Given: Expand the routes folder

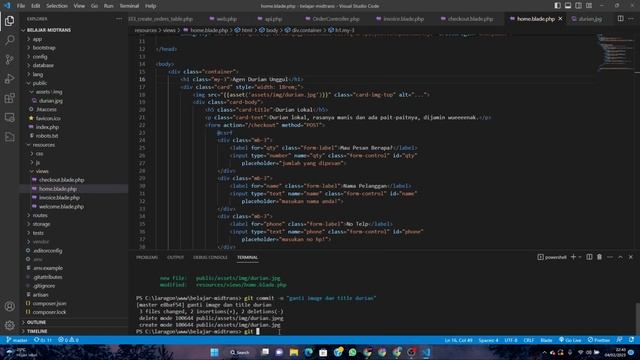Looking at the screenshot, I should (x=40, y=215).
